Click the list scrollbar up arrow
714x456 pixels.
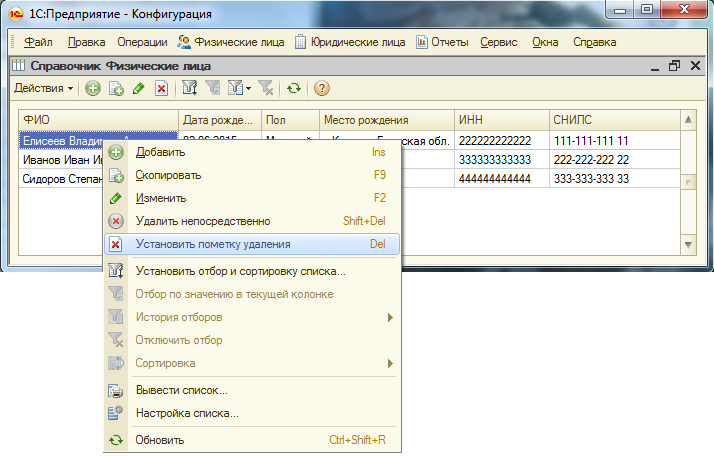(688, 120)
